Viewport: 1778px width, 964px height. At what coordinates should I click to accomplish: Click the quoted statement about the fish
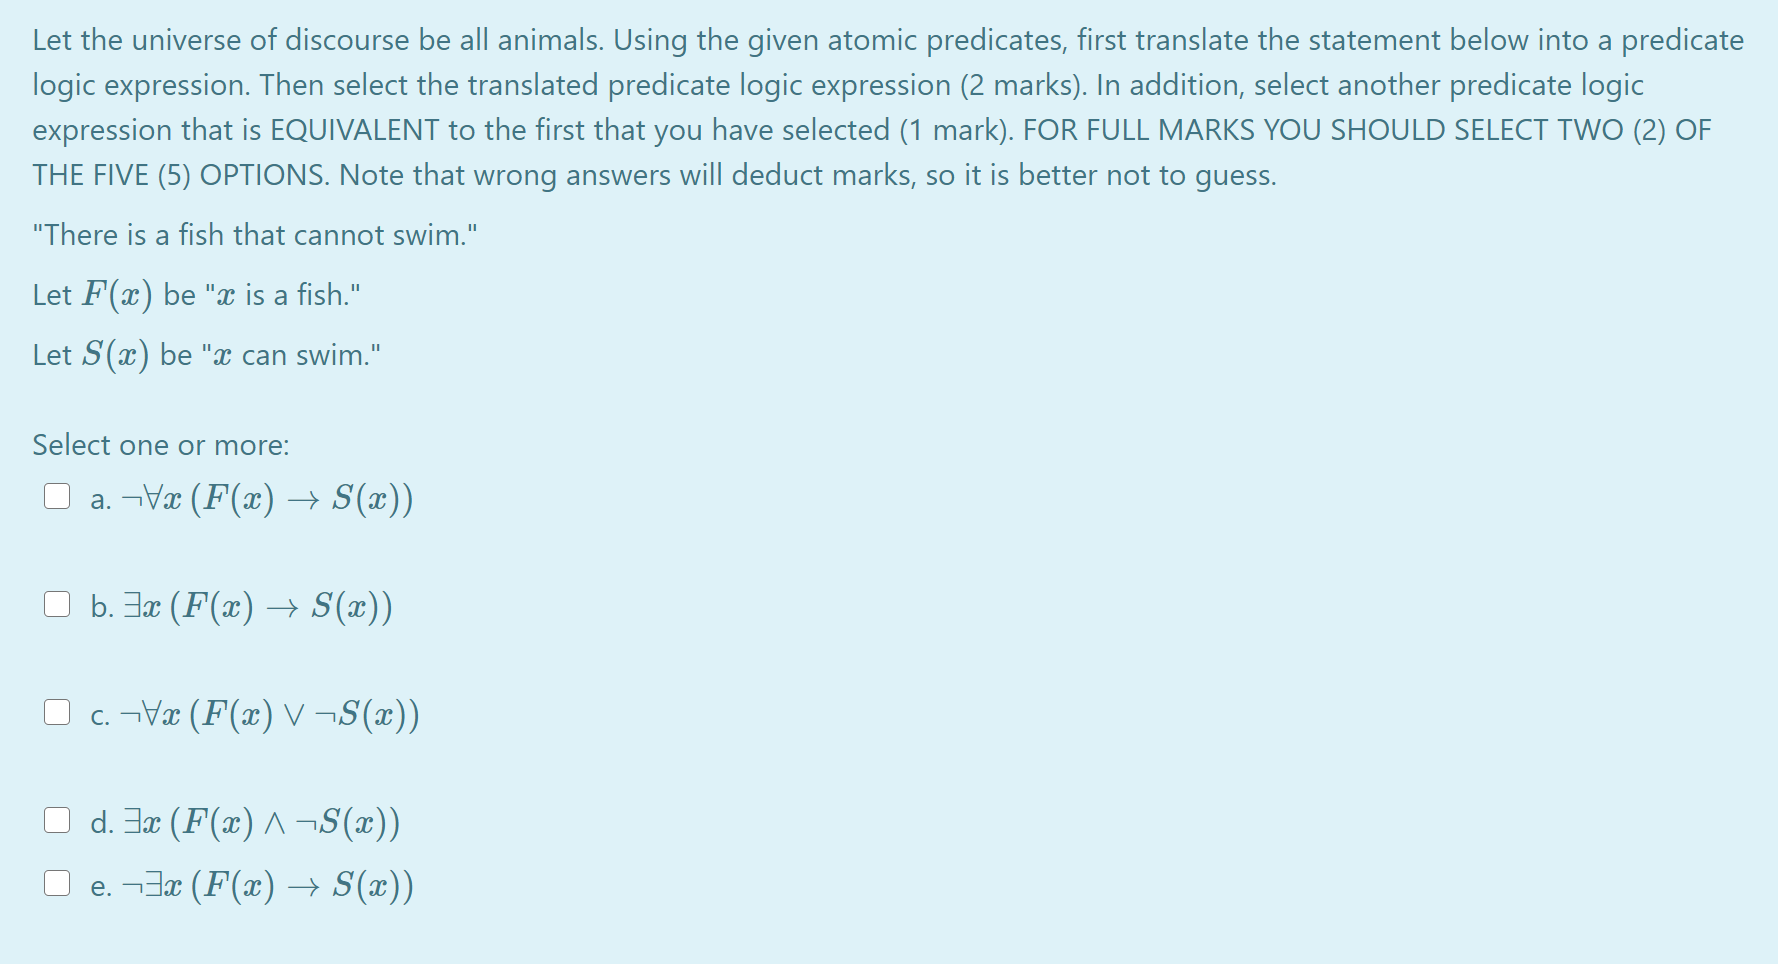point(254,234)
